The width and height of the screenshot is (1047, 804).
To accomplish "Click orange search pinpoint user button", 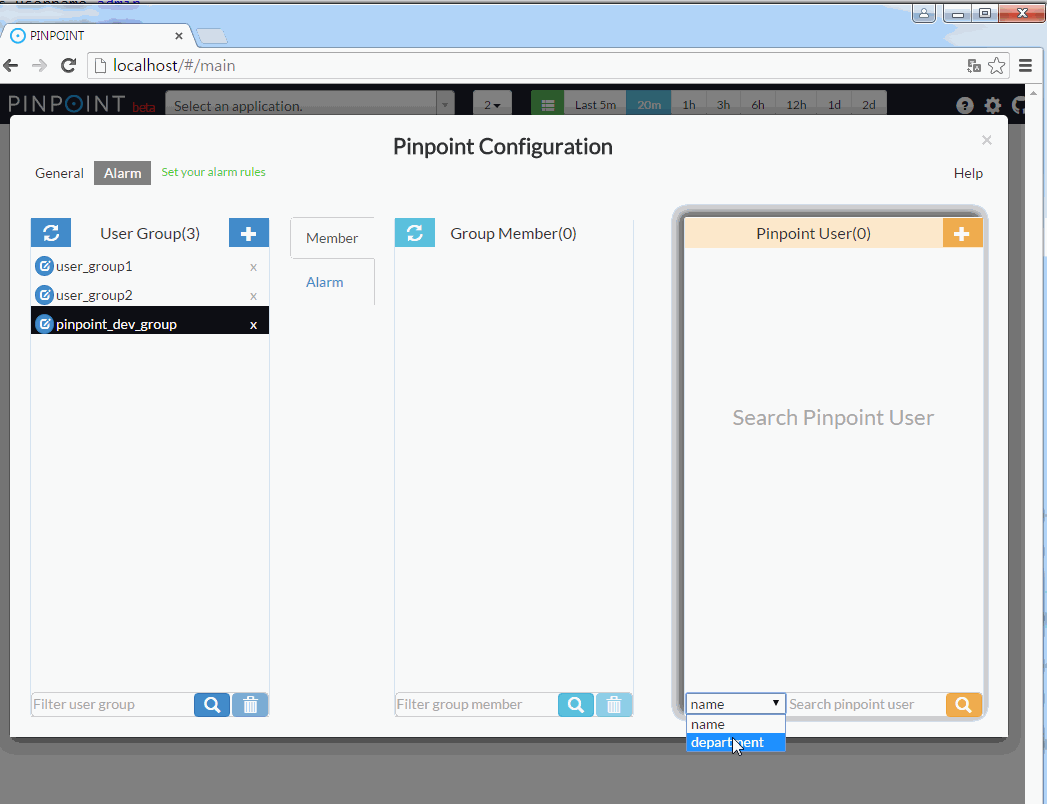I will tap(963, 705).
